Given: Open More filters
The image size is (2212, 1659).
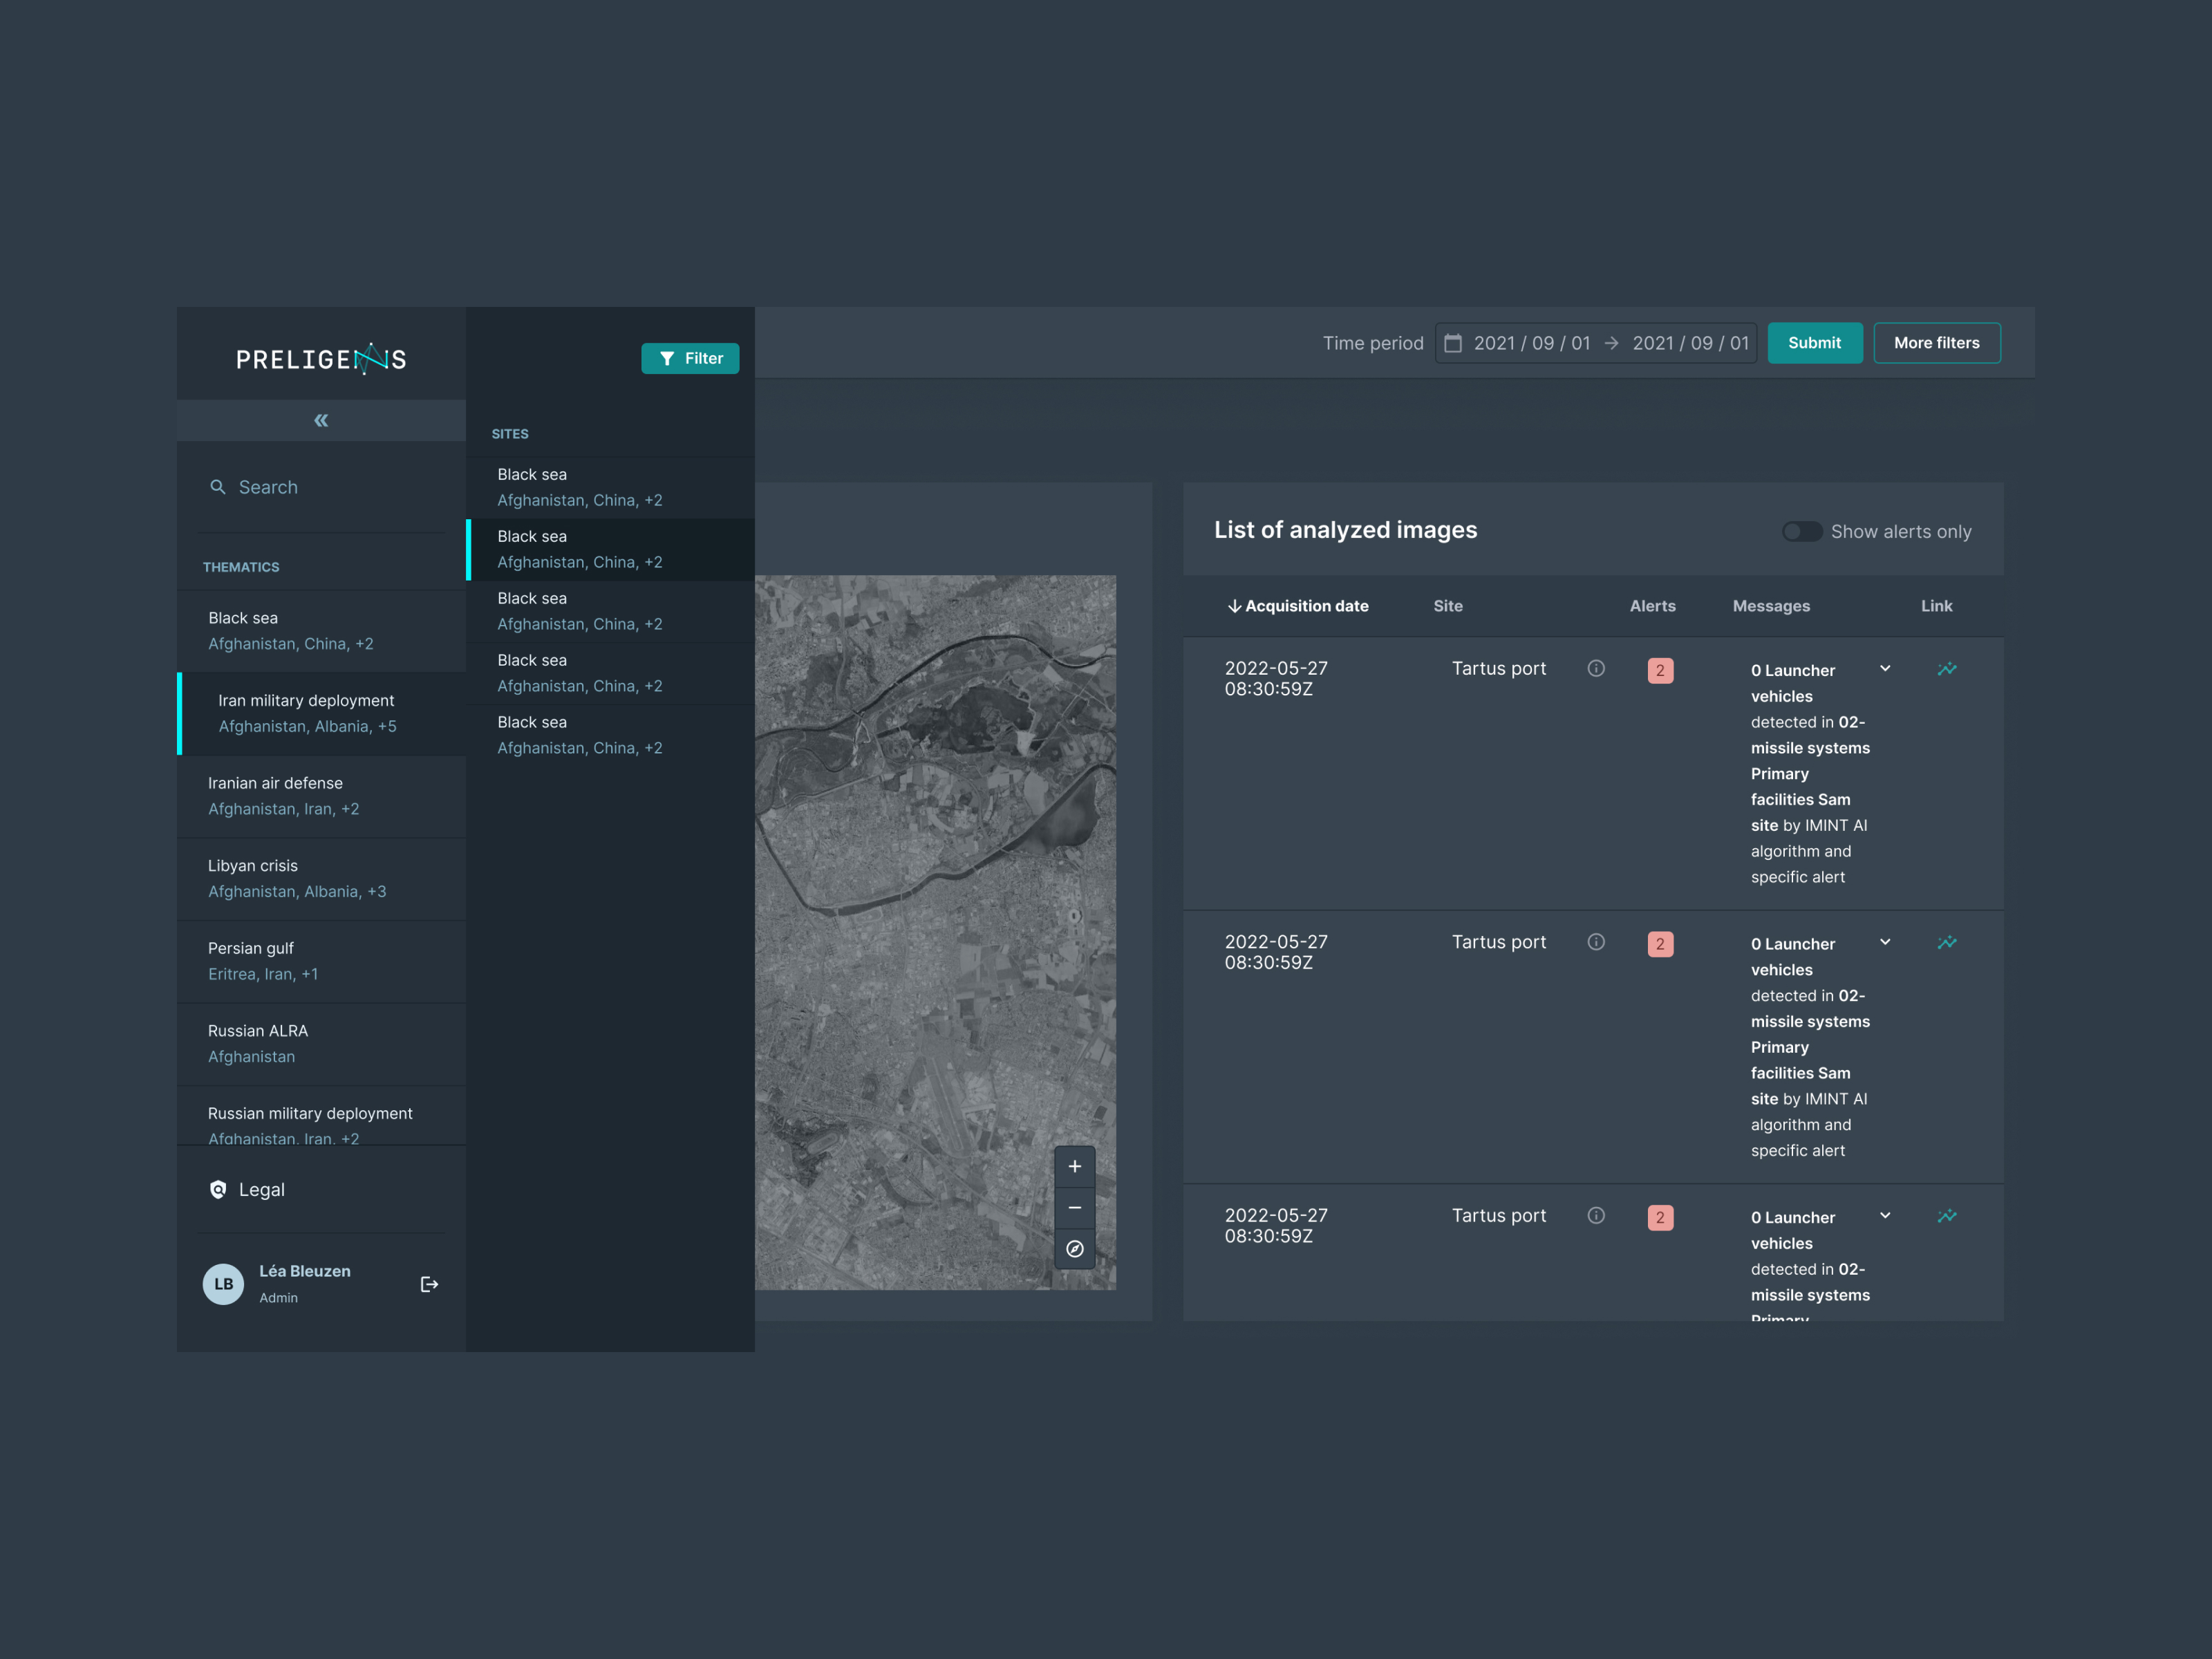Looking at the screenshot, I should (x=1936, y=342).
